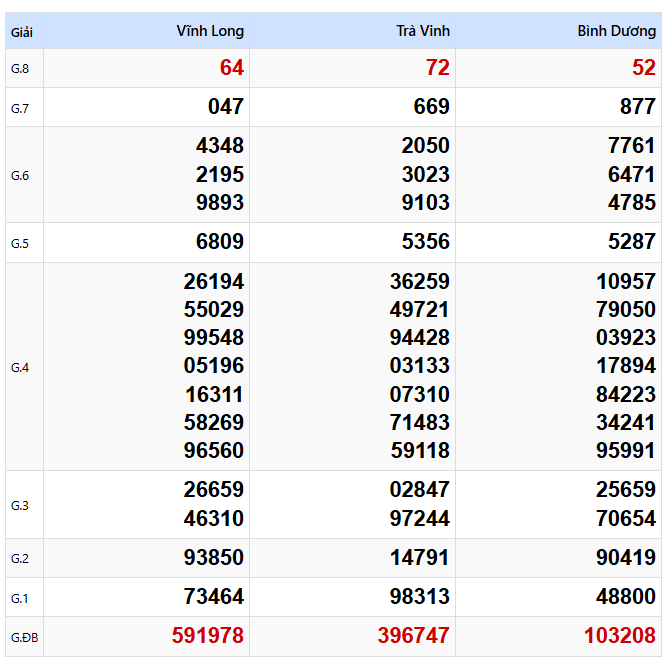Screen dimensions: 665x665
Task: Click Trà Vinh G.8 number 72
Action: 438,67
